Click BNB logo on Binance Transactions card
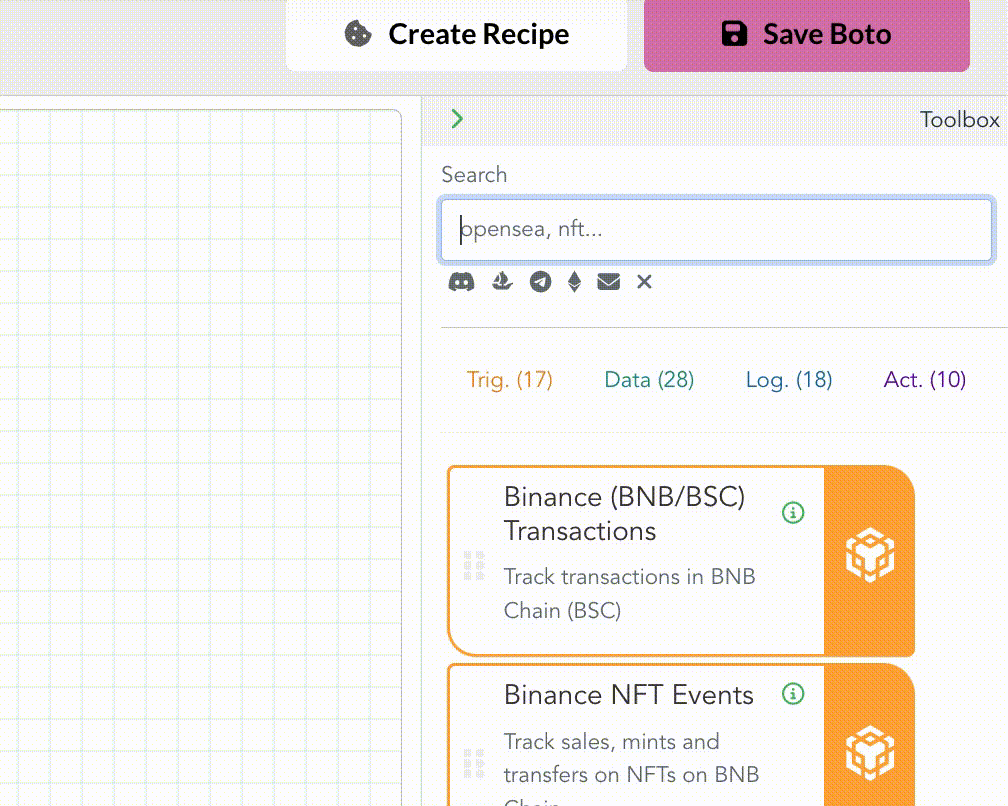Viewport: 1008px width, 806px height. [870, 555]
